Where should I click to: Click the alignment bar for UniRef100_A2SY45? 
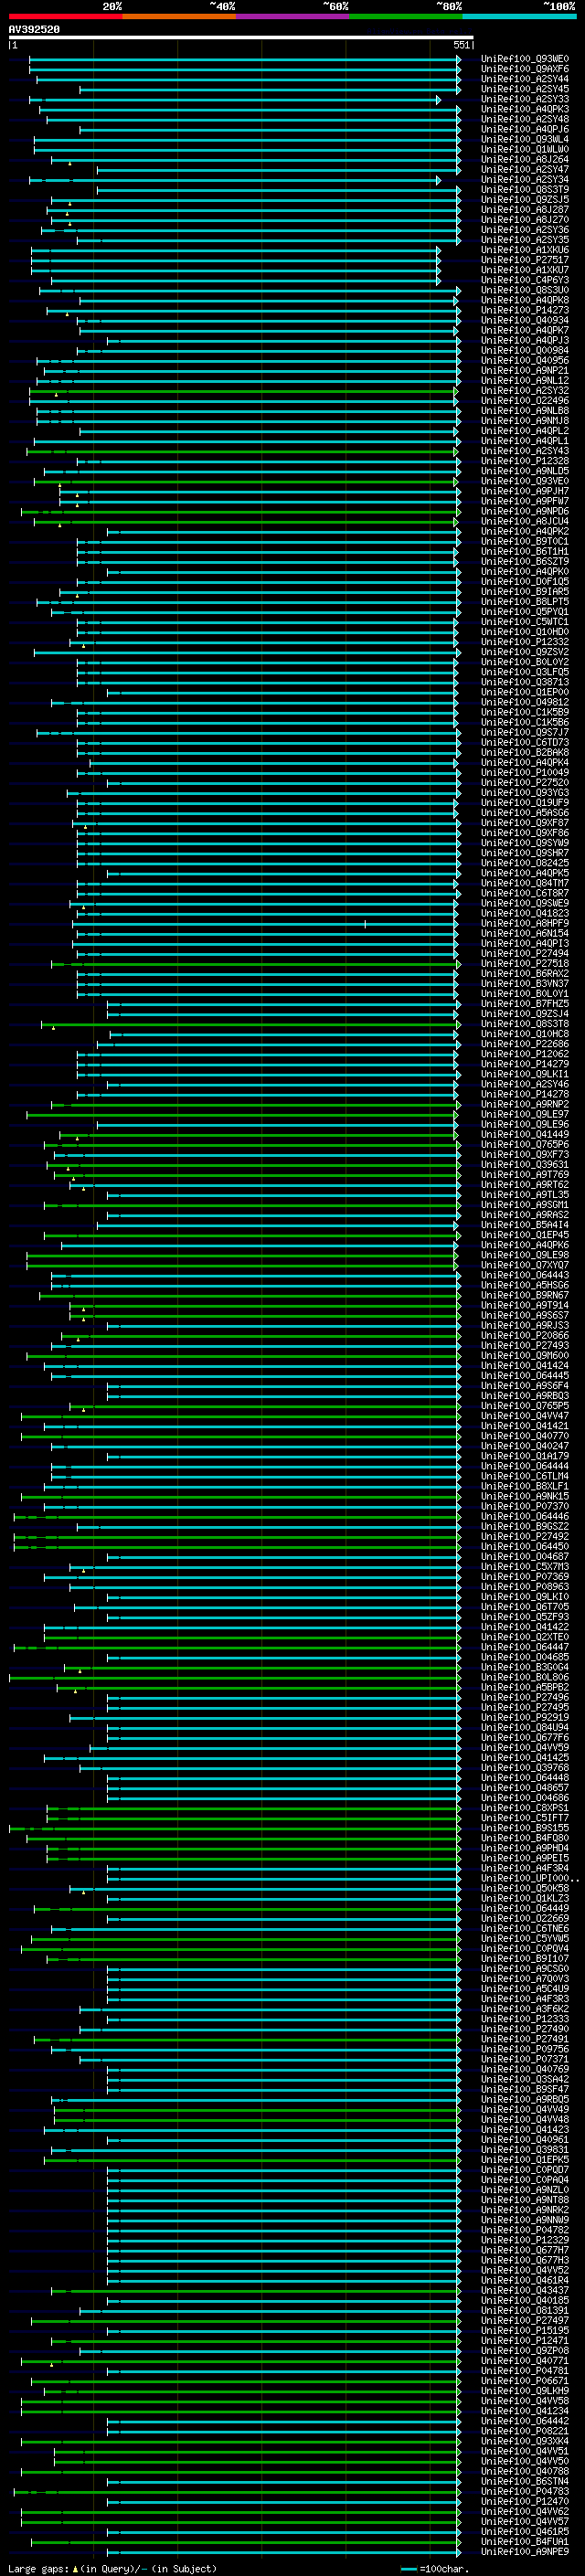(270, 89)
